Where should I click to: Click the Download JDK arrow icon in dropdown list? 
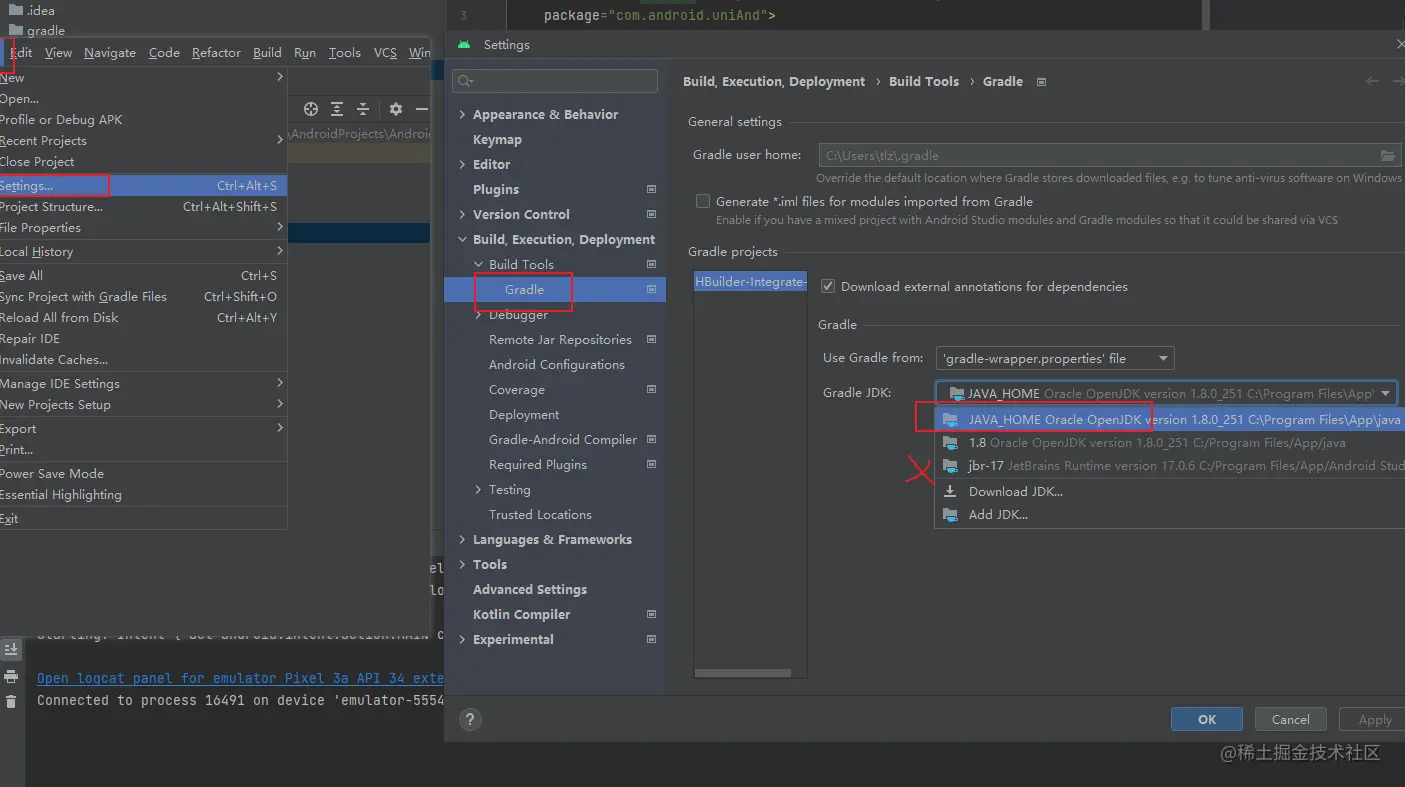[950, 491]
